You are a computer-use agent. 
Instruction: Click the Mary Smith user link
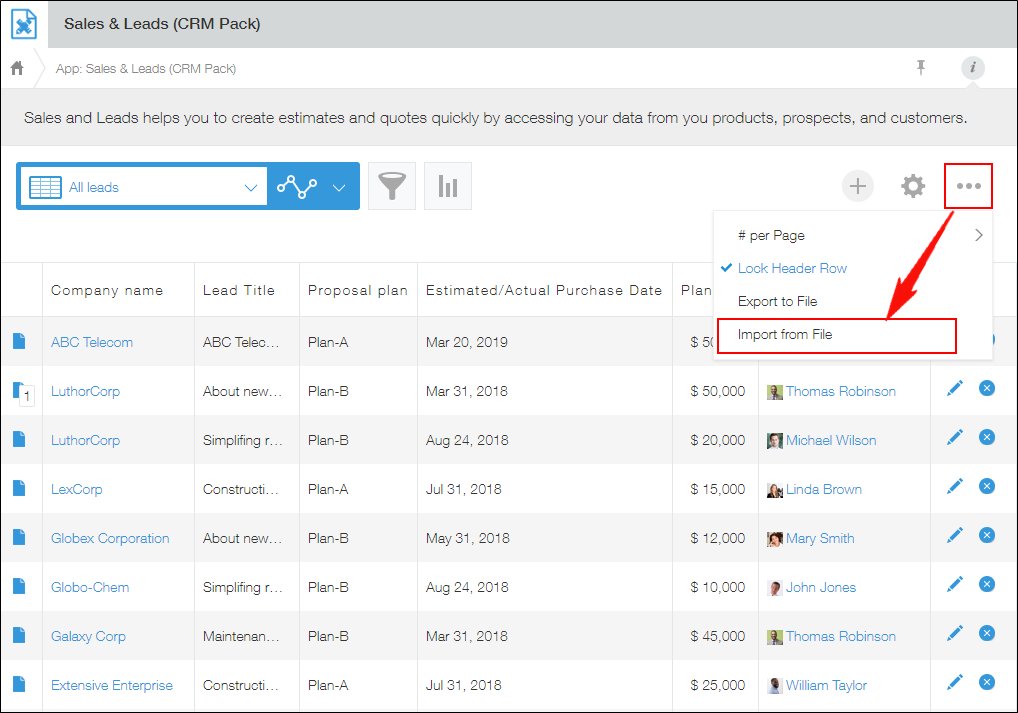(x=819, y=538)
